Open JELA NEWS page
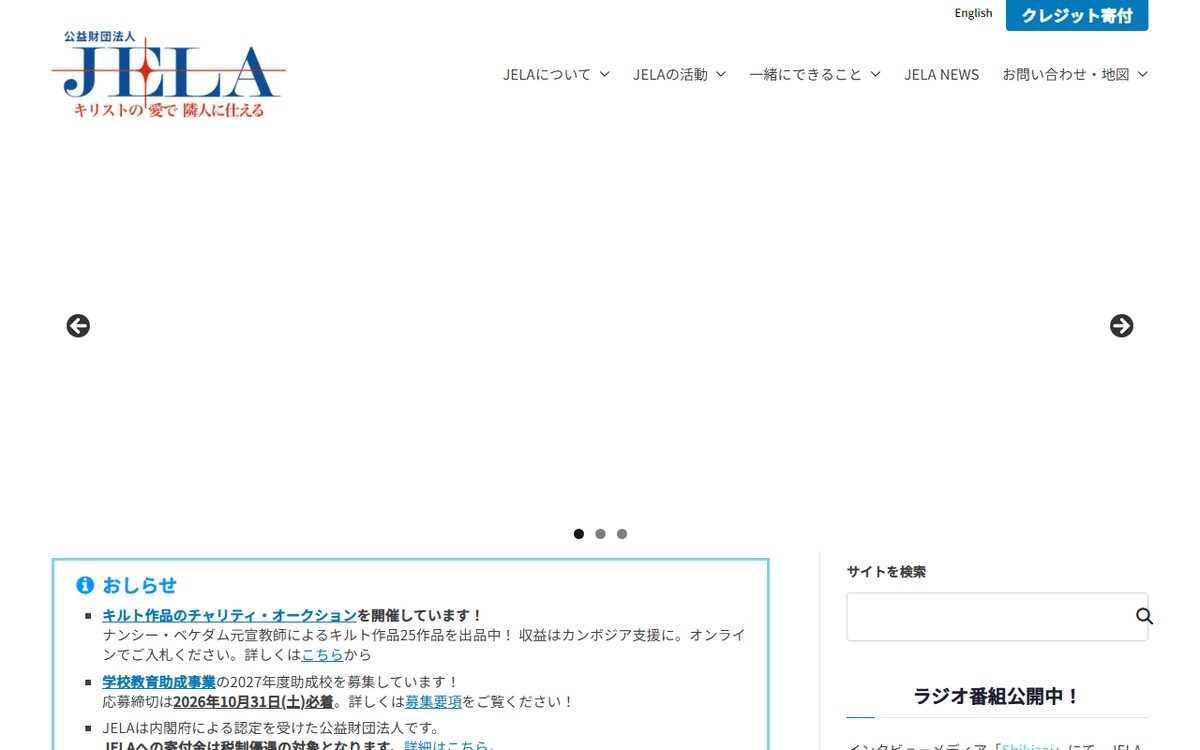 [942, 74]
